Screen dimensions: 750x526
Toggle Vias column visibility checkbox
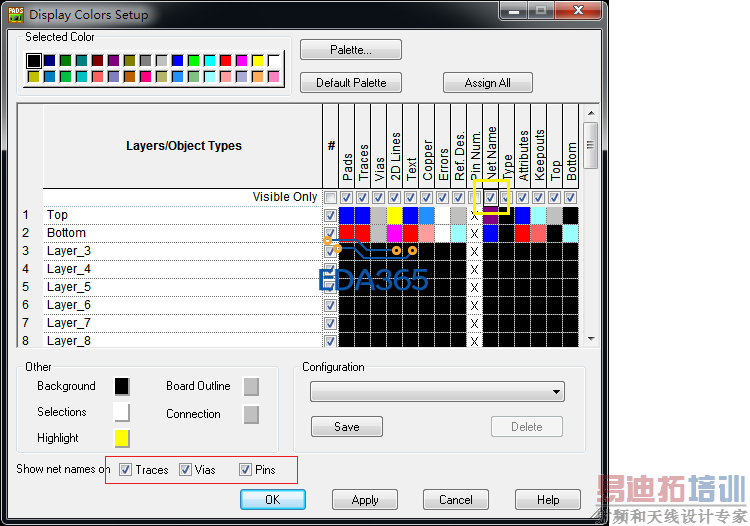378,197
